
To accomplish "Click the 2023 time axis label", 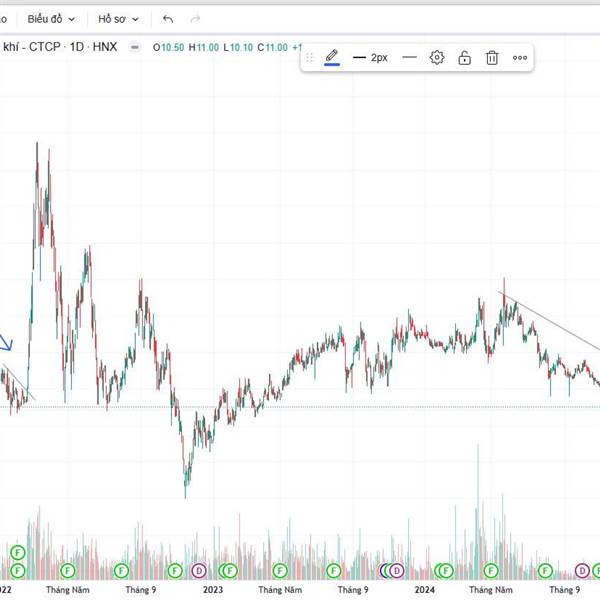I will 213,590.
